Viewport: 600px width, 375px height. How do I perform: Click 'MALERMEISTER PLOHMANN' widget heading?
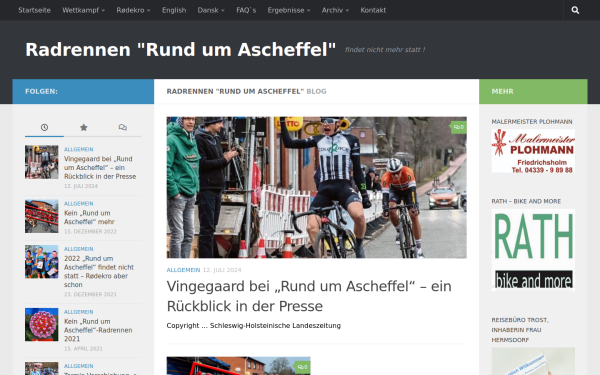click(x=532, y=122)
